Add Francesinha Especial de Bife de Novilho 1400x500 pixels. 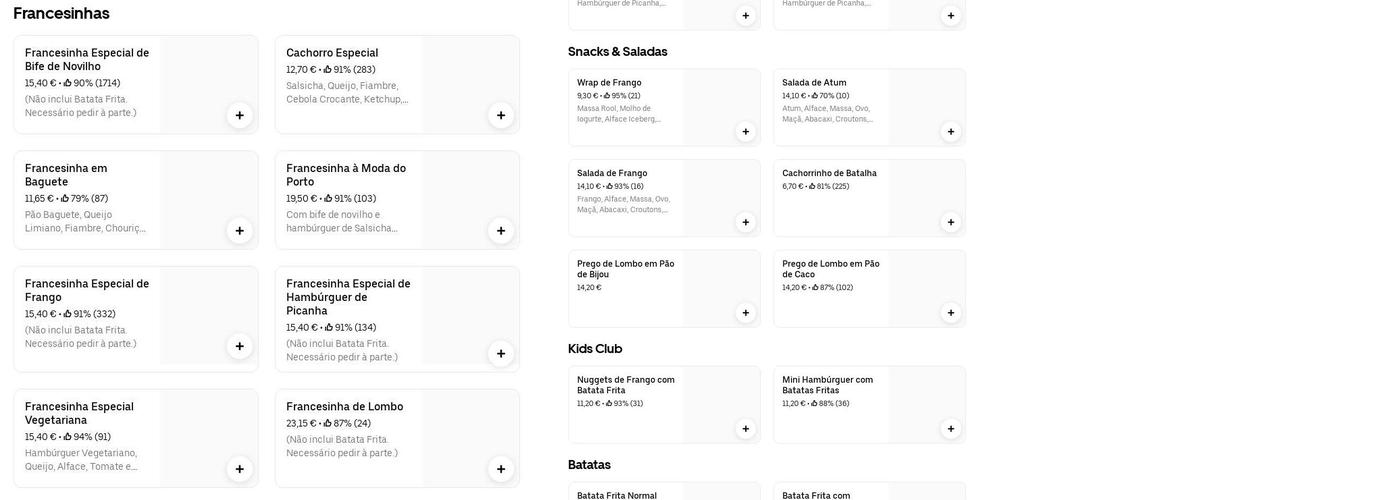point(239,115)
